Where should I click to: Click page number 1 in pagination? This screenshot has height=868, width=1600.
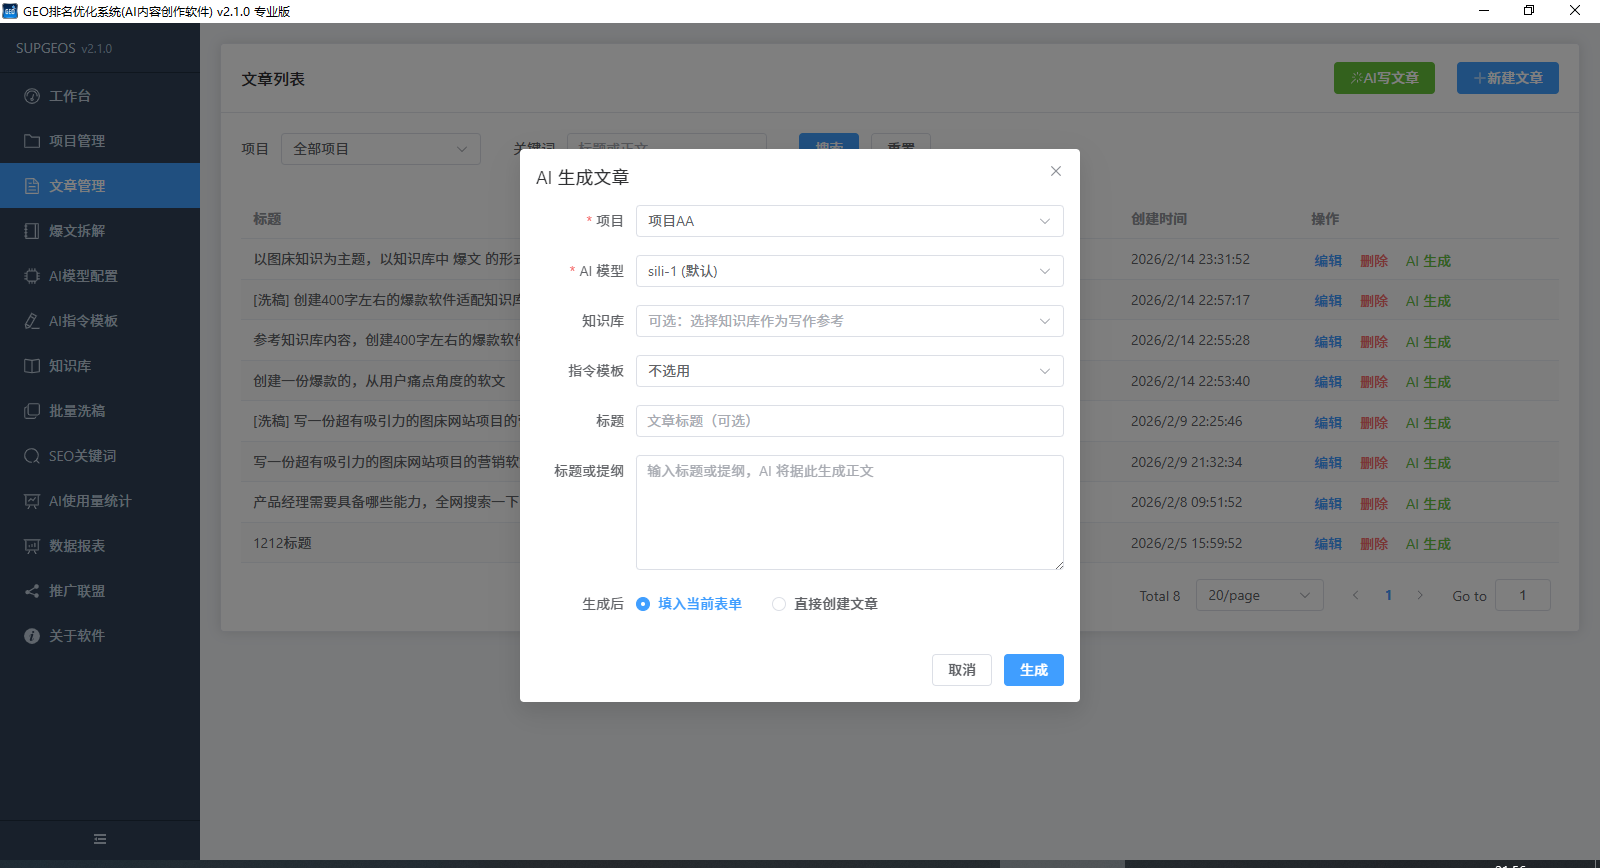click(x=1388, y=595)
